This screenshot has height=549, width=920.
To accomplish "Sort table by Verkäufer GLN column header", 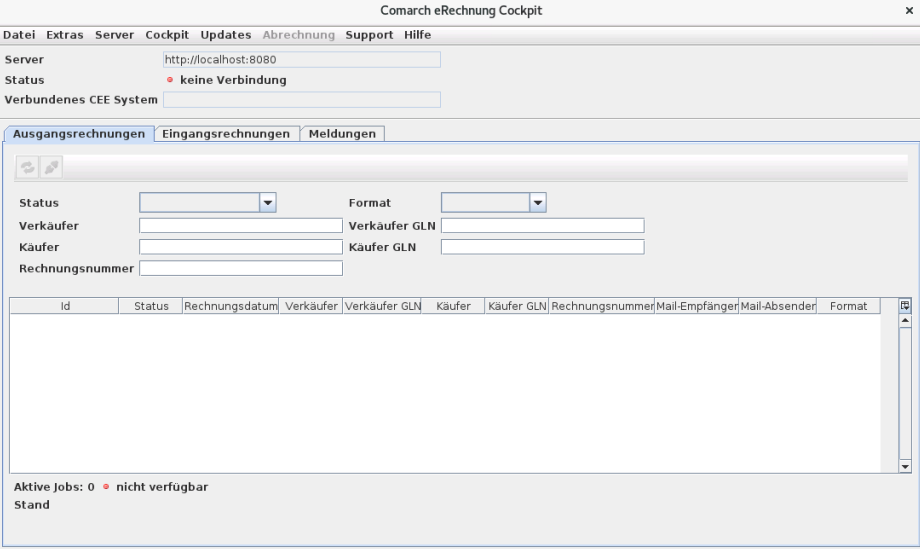I will coord(383,306).
